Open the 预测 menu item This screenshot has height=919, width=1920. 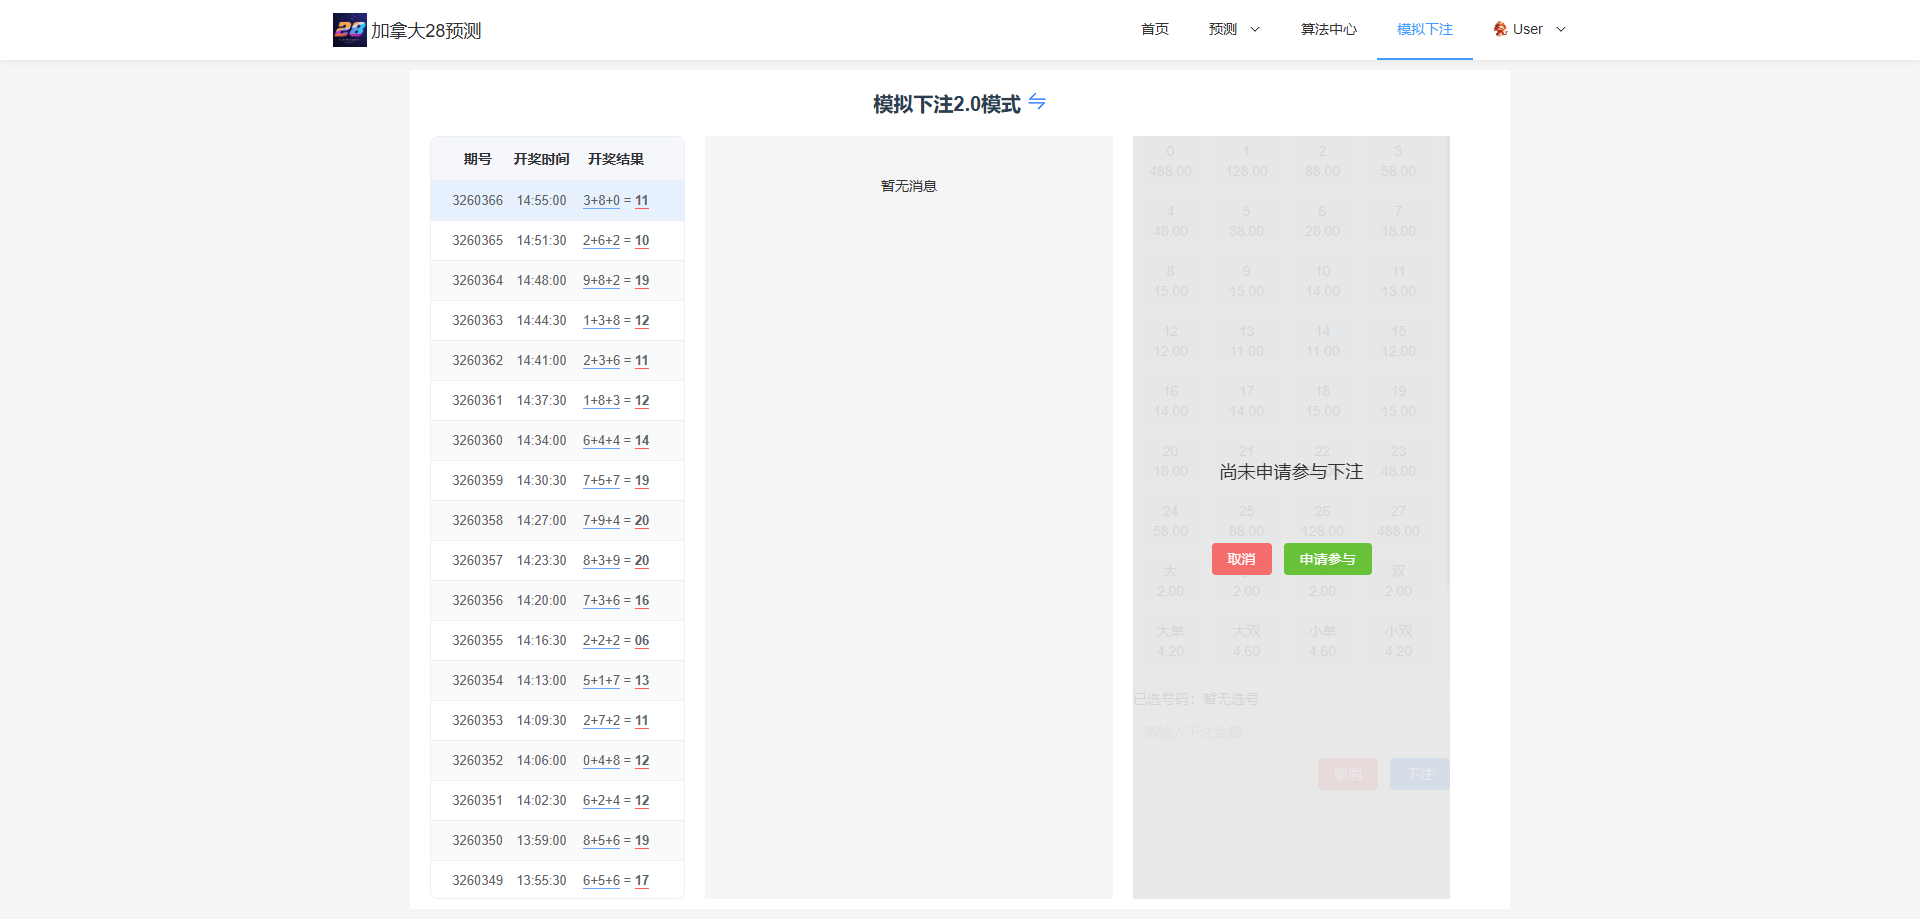tap(1223, 29)
